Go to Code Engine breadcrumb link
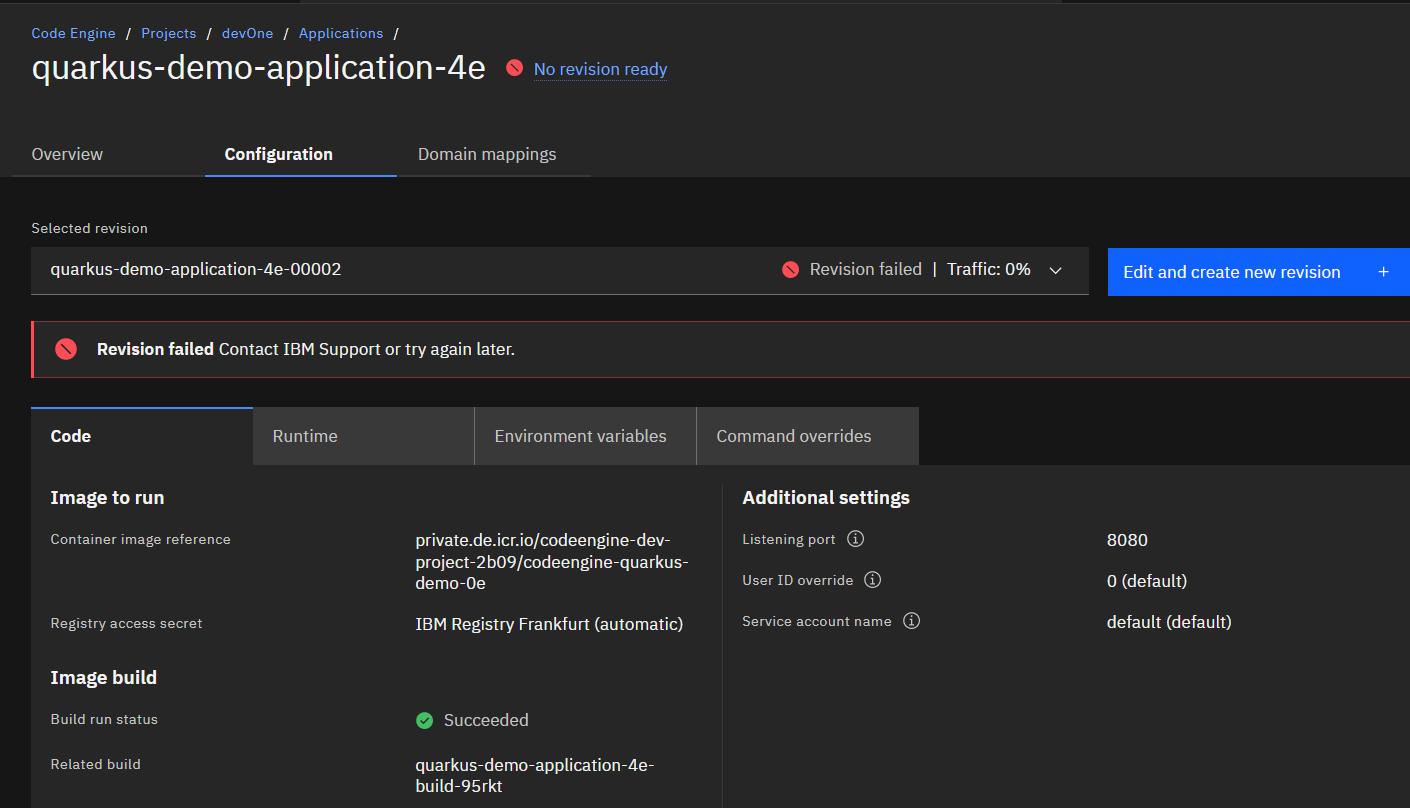This screenshot has height=808, width=1410. click(73, 33)
